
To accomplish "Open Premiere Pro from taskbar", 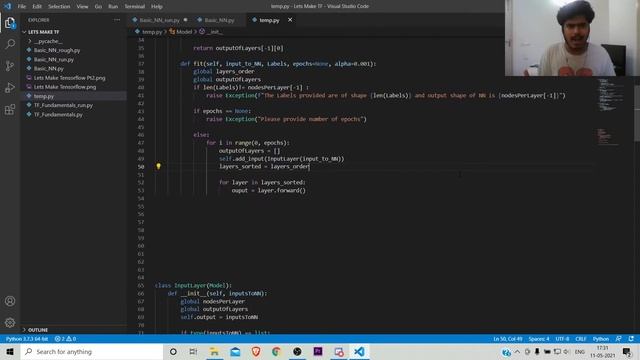I will 318,352.
